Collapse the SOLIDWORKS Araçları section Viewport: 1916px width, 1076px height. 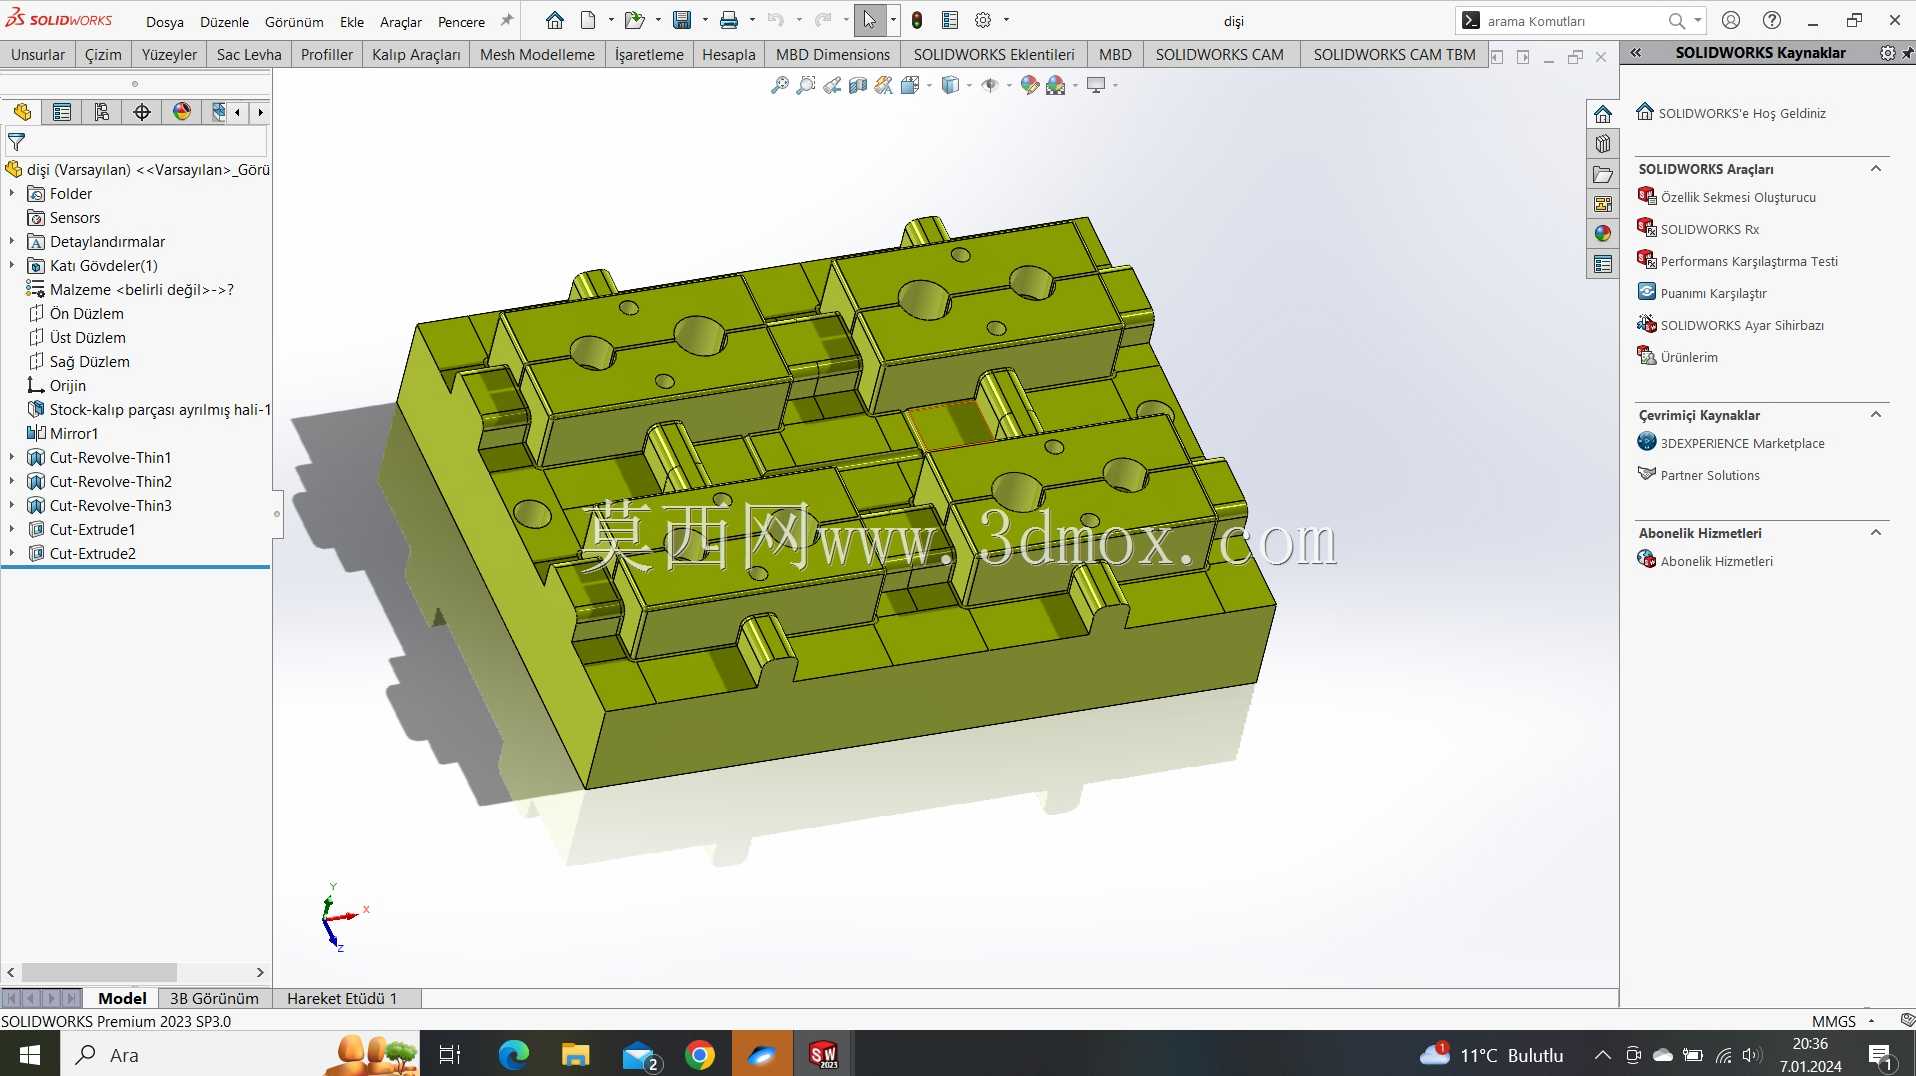(1876, 169)
